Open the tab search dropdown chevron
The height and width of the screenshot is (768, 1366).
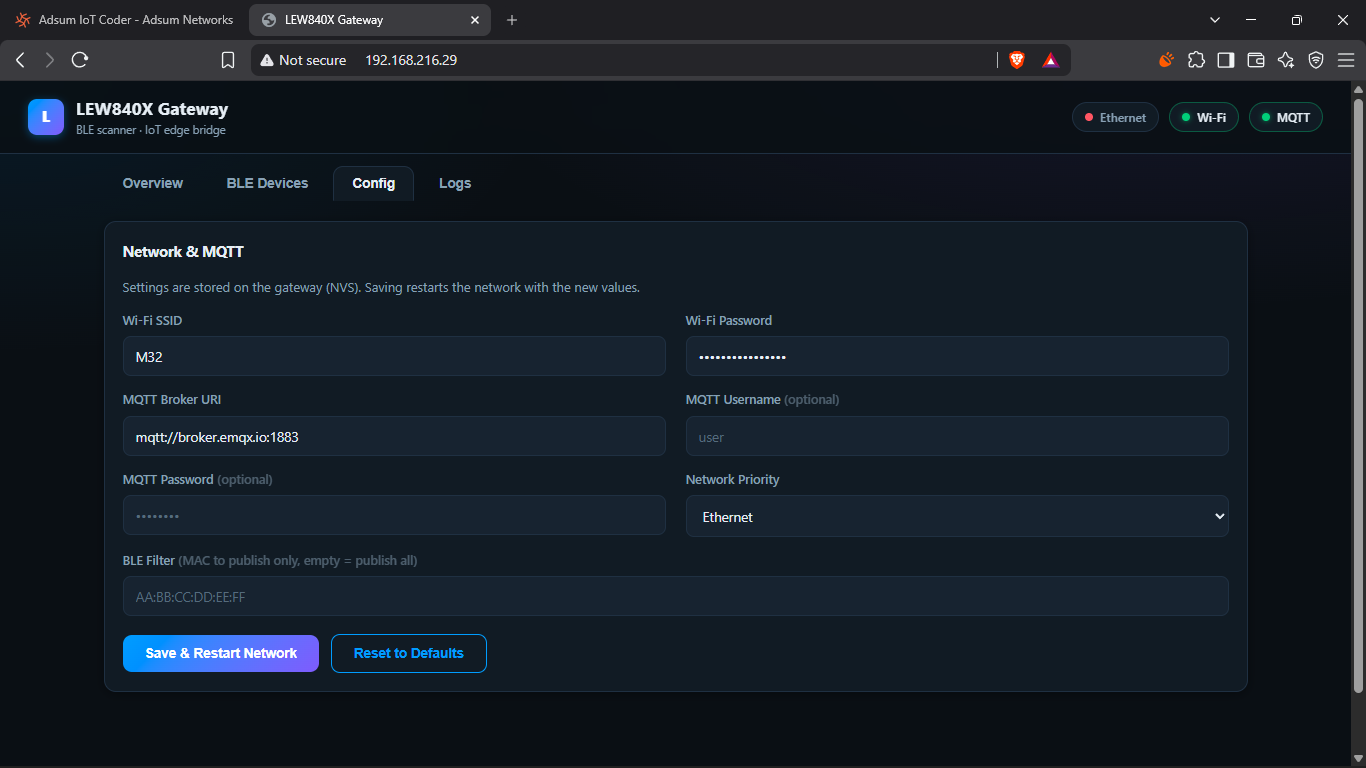coord(1215,20)
